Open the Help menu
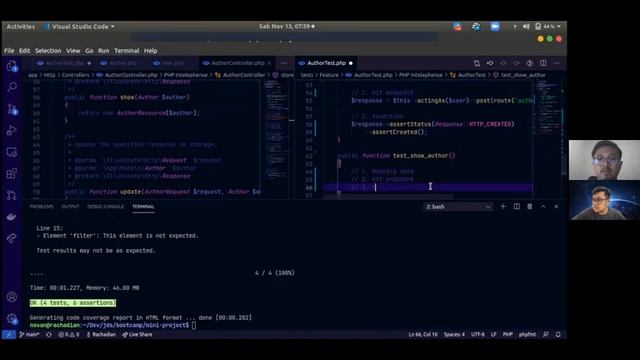The image size is (640, 360). tap(151, 51)
